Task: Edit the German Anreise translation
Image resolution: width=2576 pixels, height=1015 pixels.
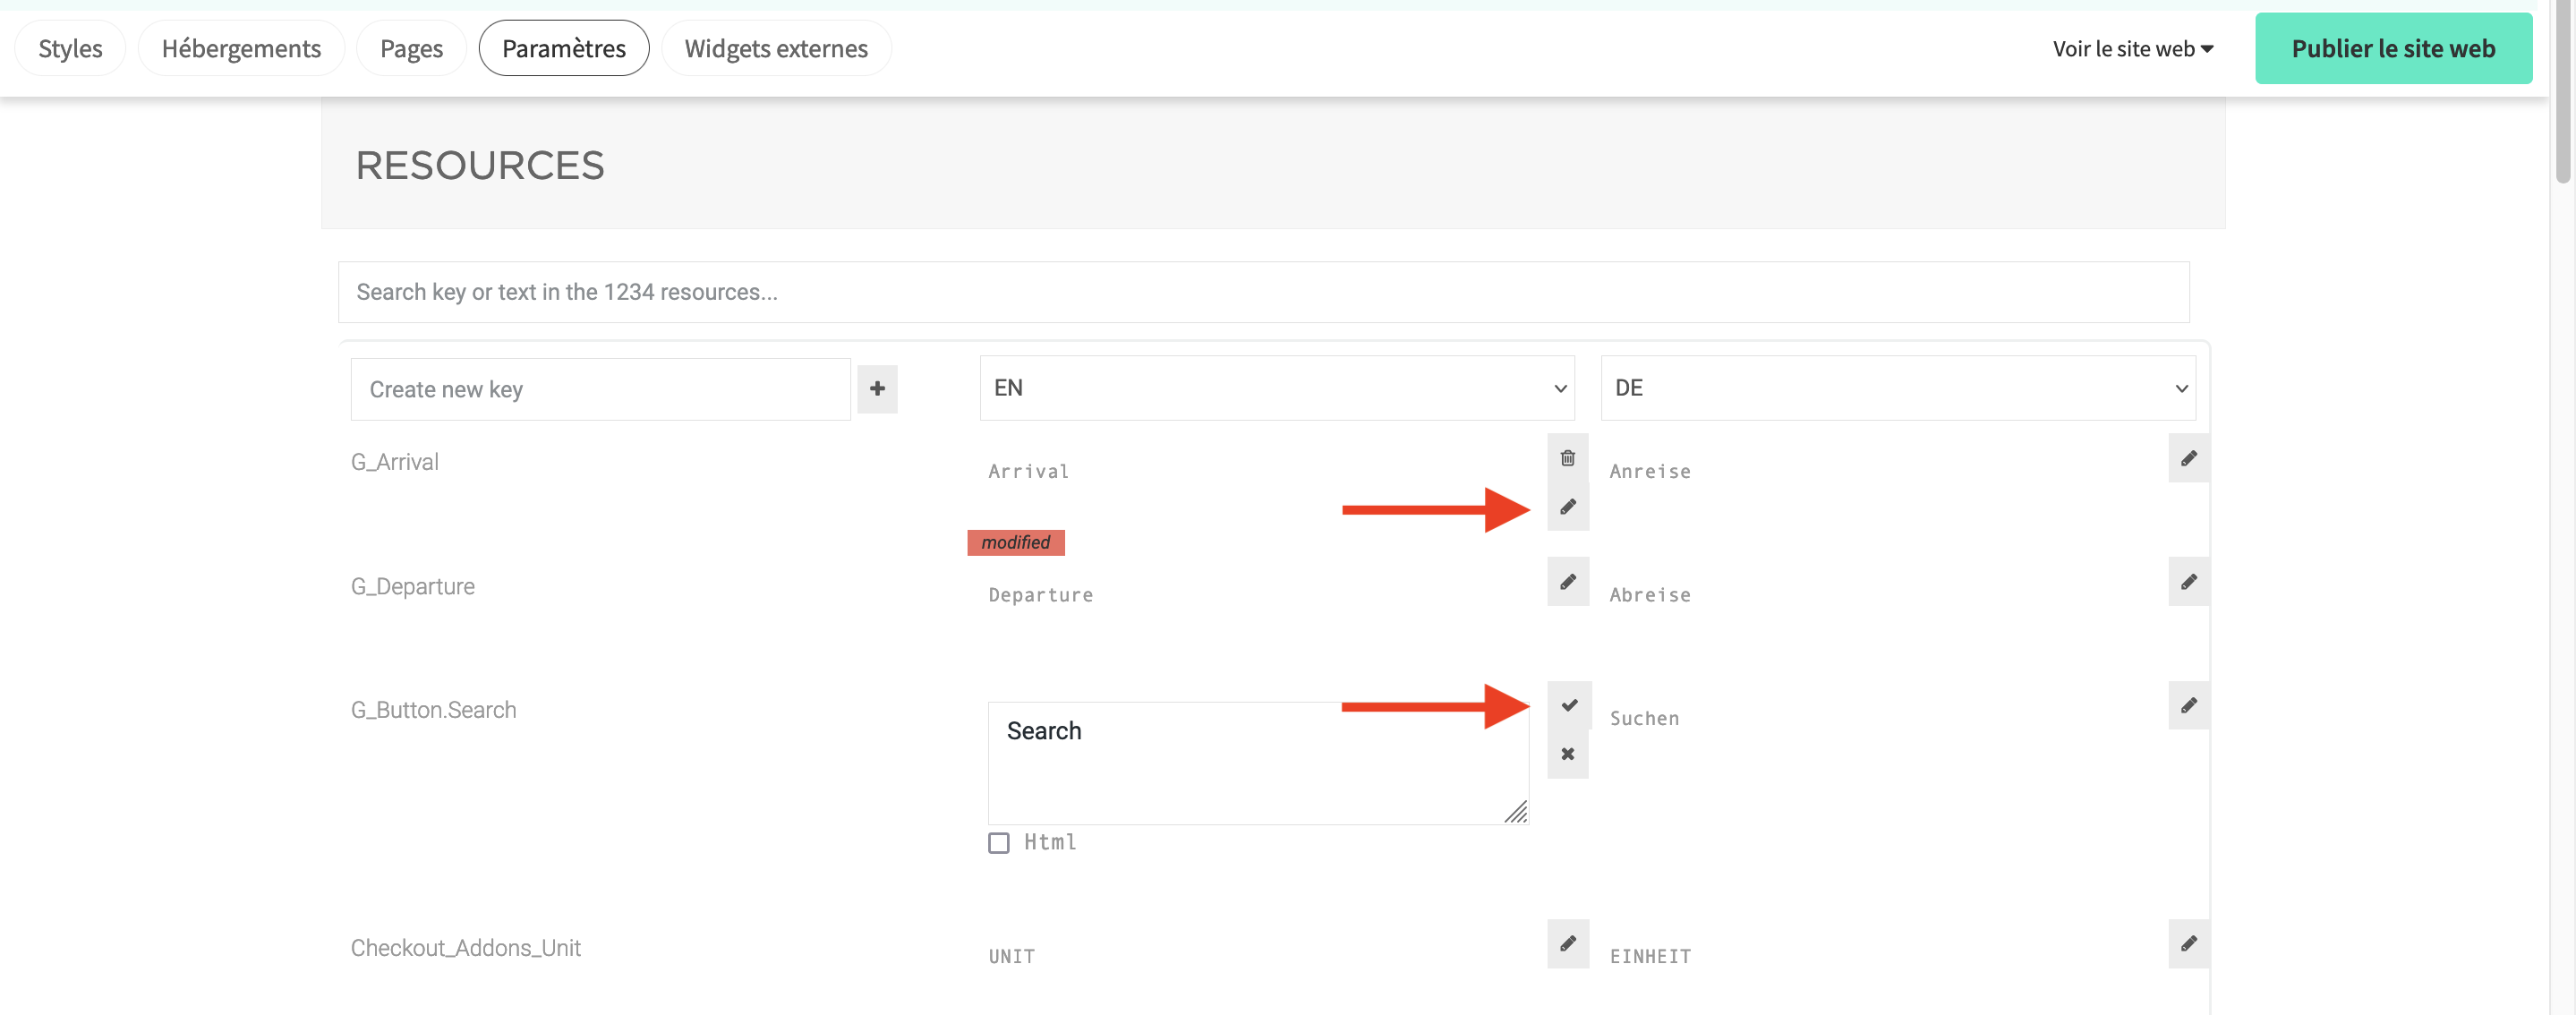Action: pyautogui.click(x=2188, y=458)
